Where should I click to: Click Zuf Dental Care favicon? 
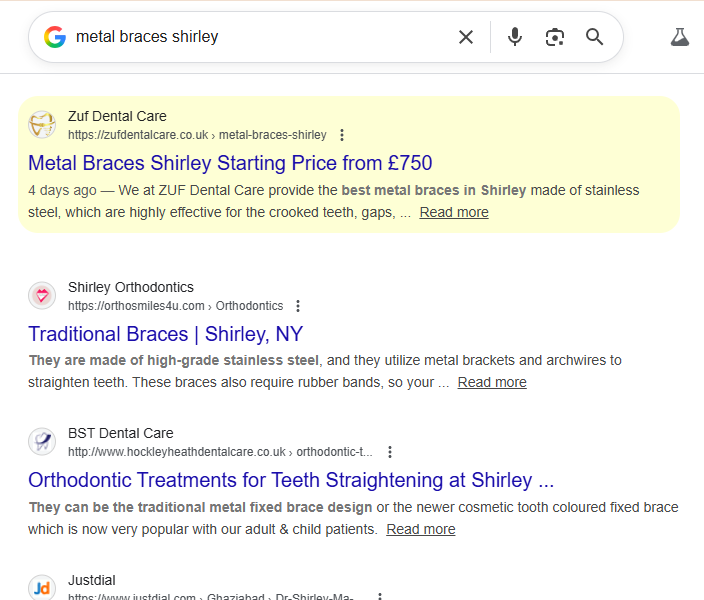(42, 125)
